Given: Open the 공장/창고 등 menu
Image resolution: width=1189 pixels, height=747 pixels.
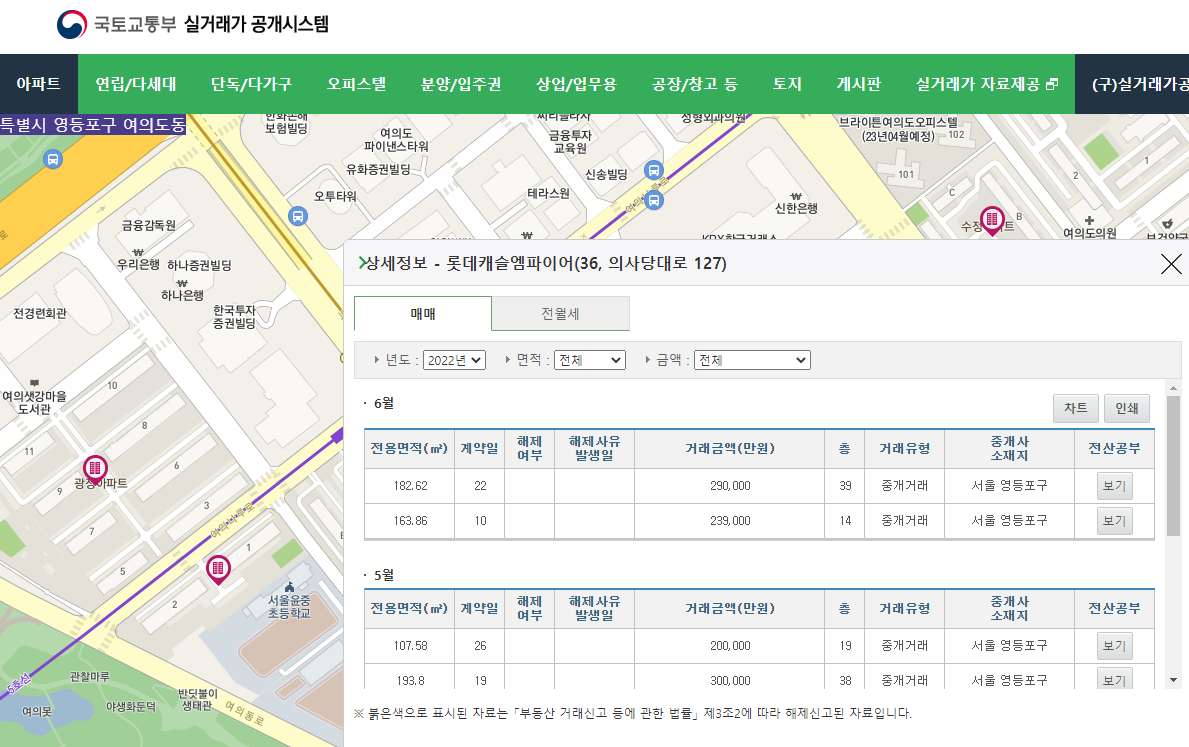Looking at the screenshot, I should click(695, 84).
